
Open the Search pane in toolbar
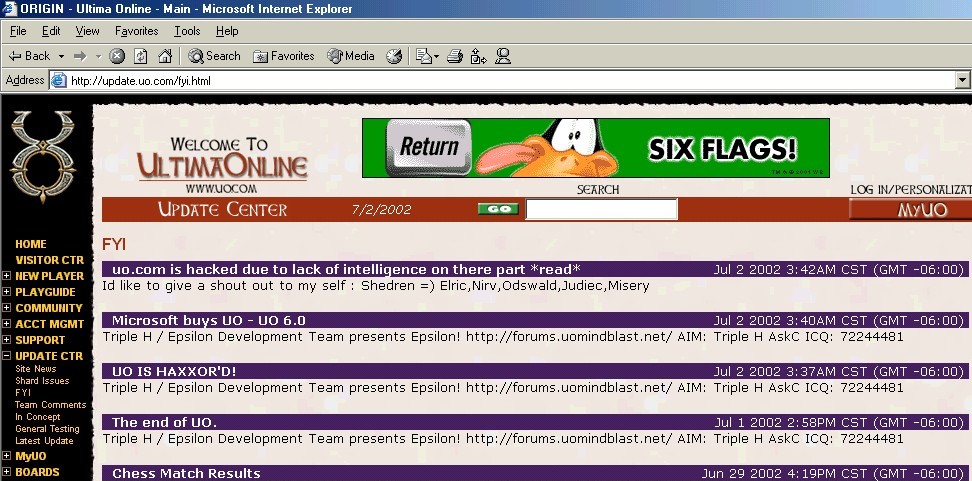(x=214, y=56)
